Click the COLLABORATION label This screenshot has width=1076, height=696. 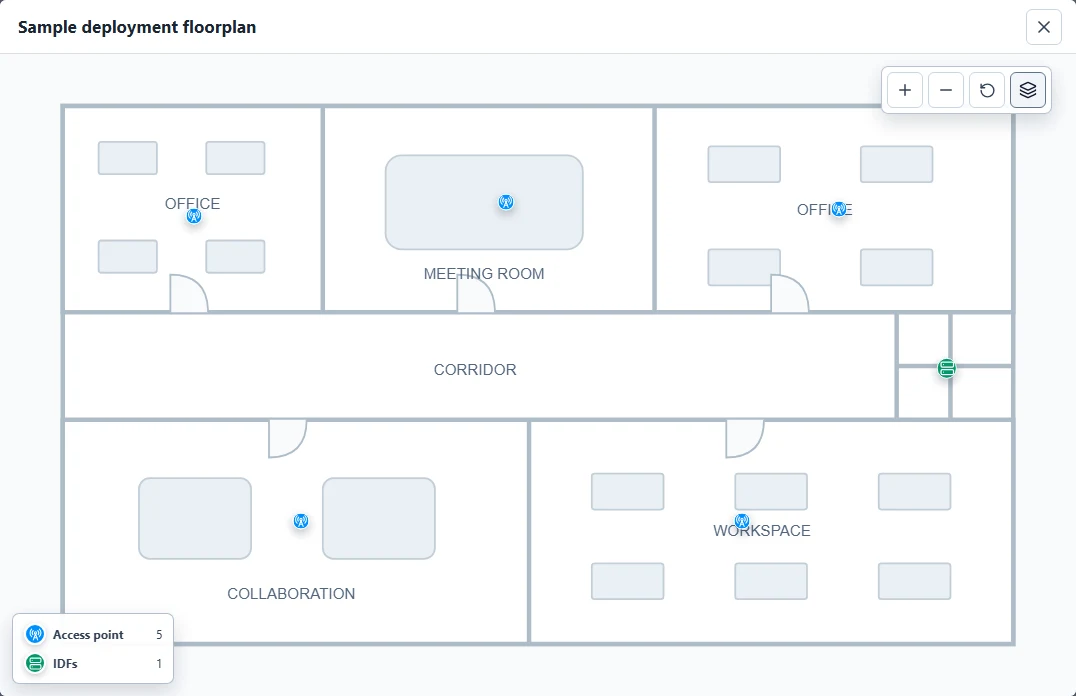[291, 593]
